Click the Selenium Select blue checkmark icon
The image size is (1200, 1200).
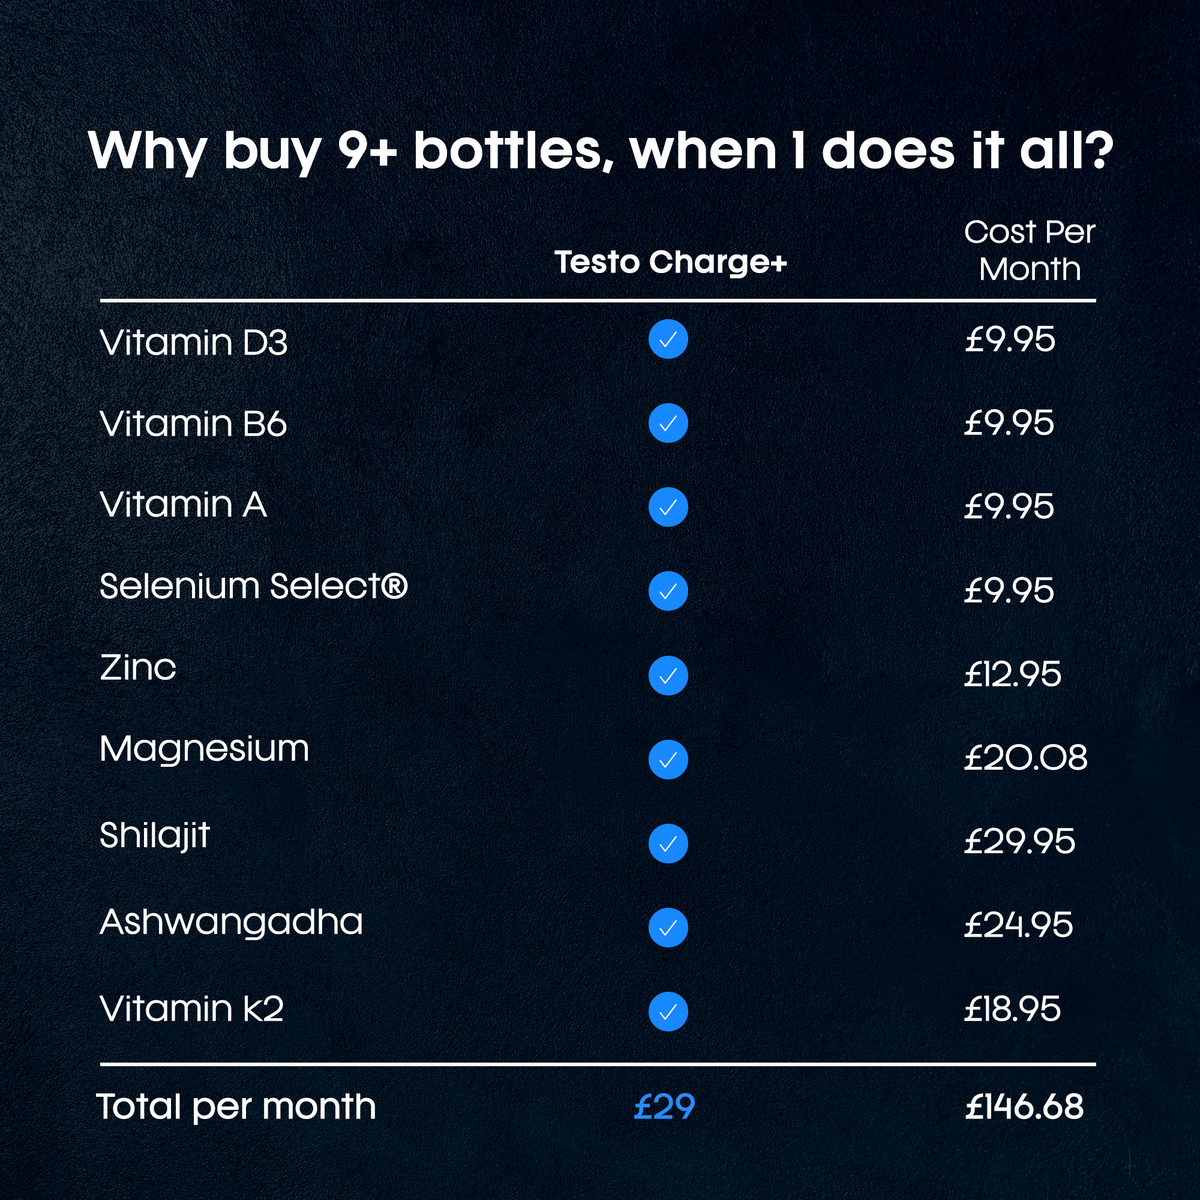668,592
